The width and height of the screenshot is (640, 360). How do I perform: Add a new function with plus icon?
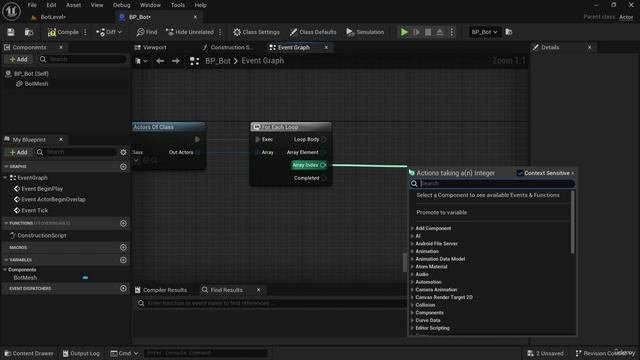pyautogui.click(x=123, y=223)
